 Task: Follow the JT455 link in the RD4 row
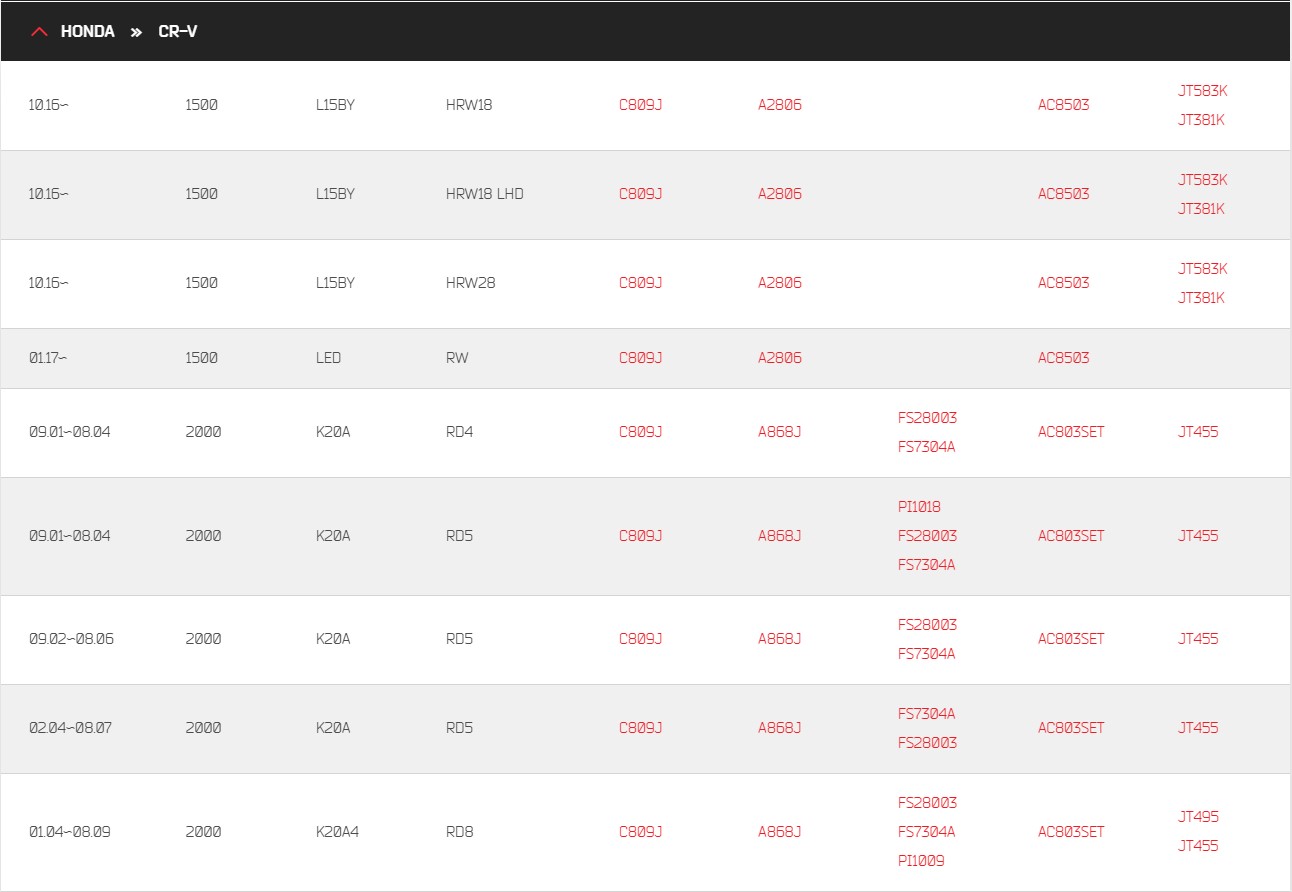pos(1198,432)
